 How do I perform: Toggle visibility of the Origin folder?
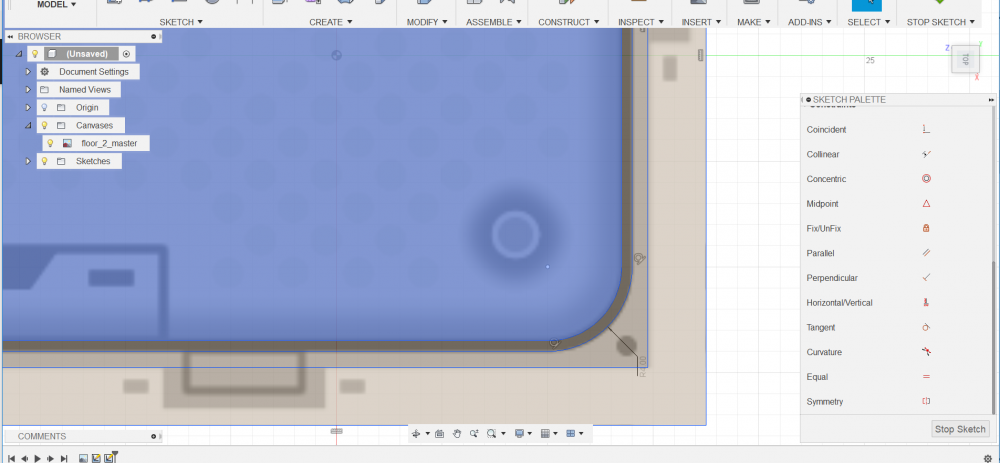point(44,107)
